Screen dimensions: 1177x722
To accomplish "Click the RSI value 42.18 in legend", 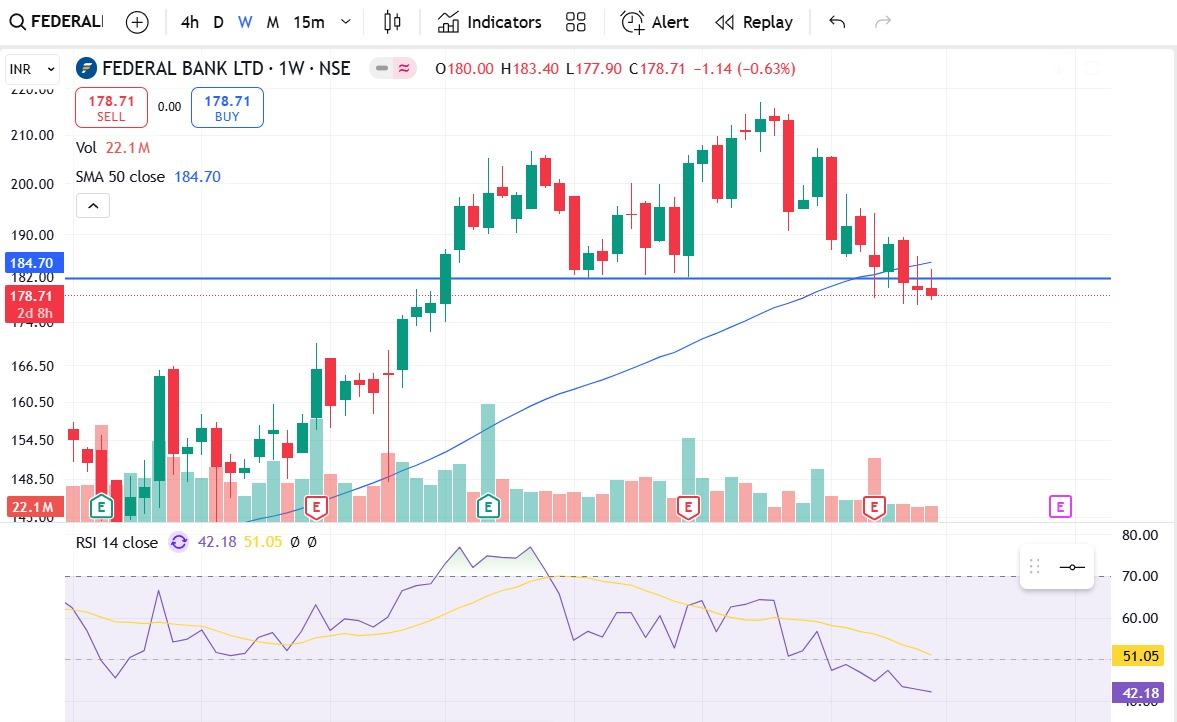I will (217, 542).
